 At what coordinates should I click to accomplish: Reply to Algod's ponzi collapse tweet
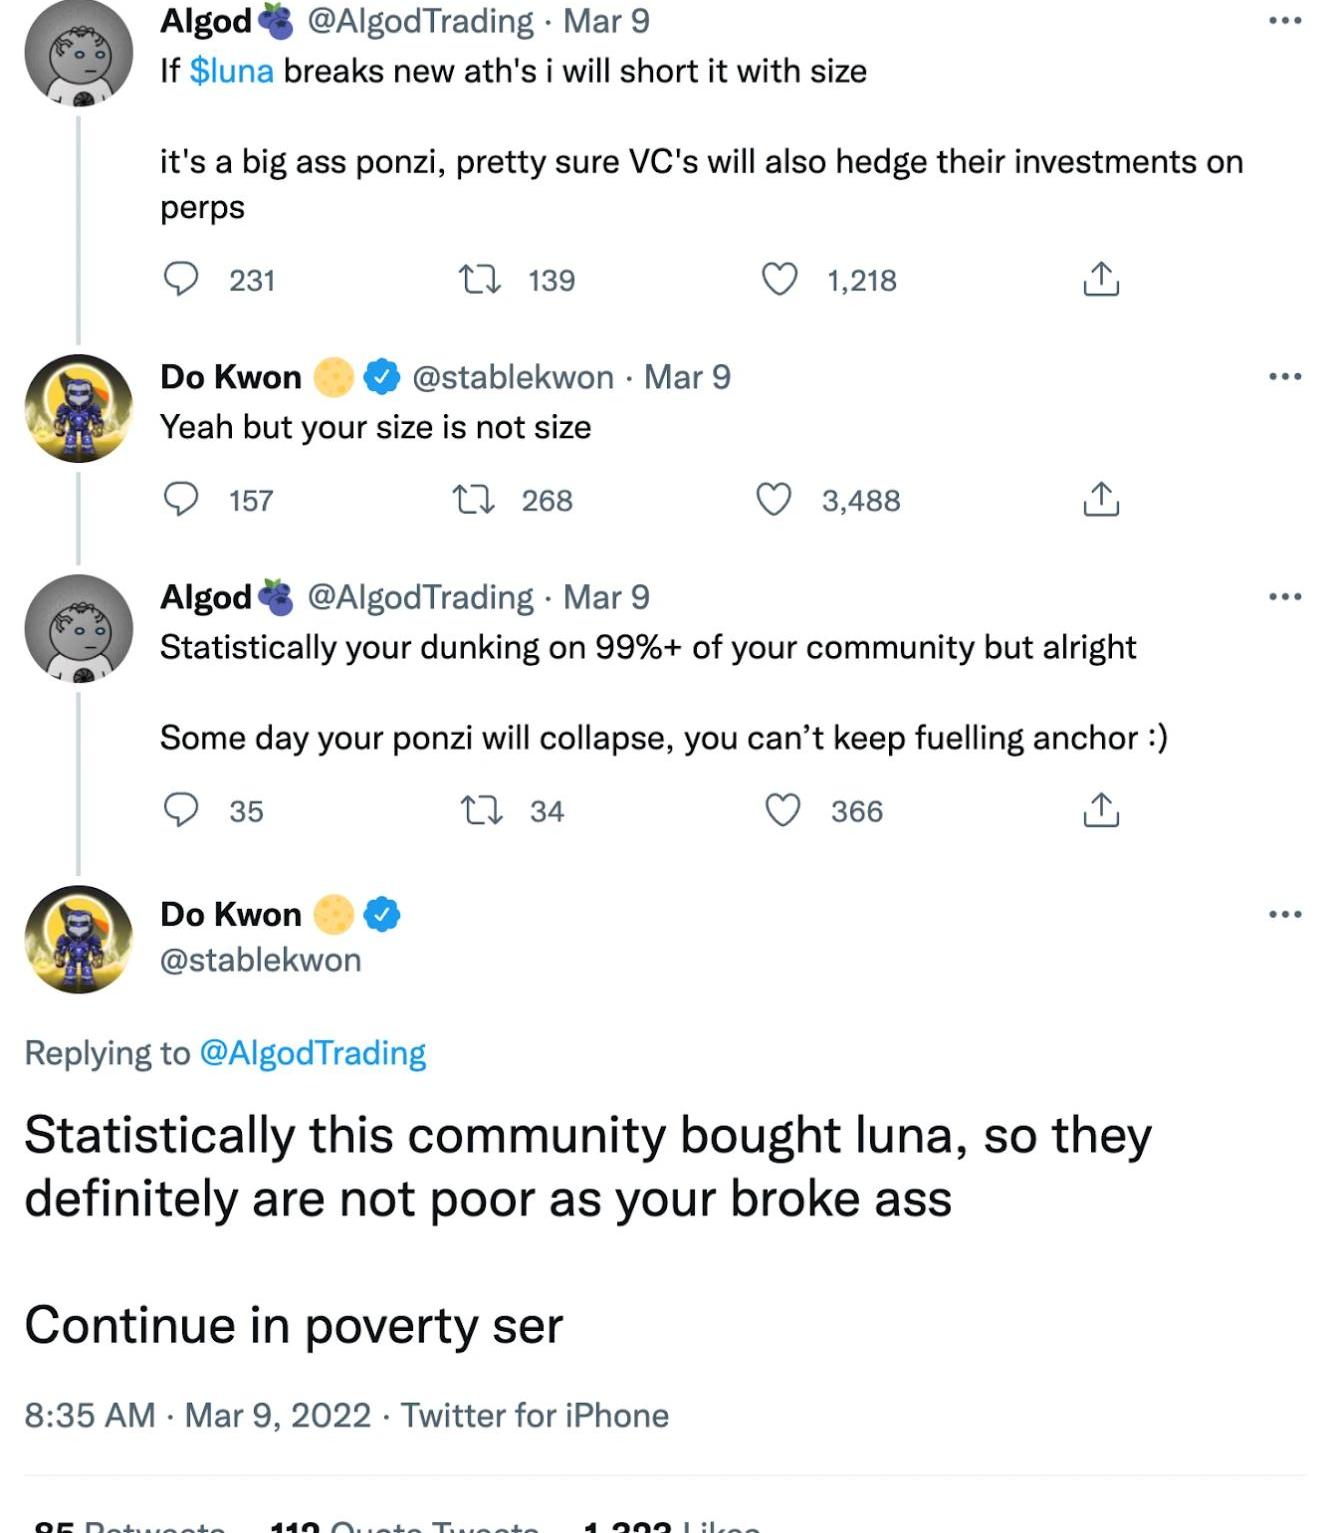point(181,810)
